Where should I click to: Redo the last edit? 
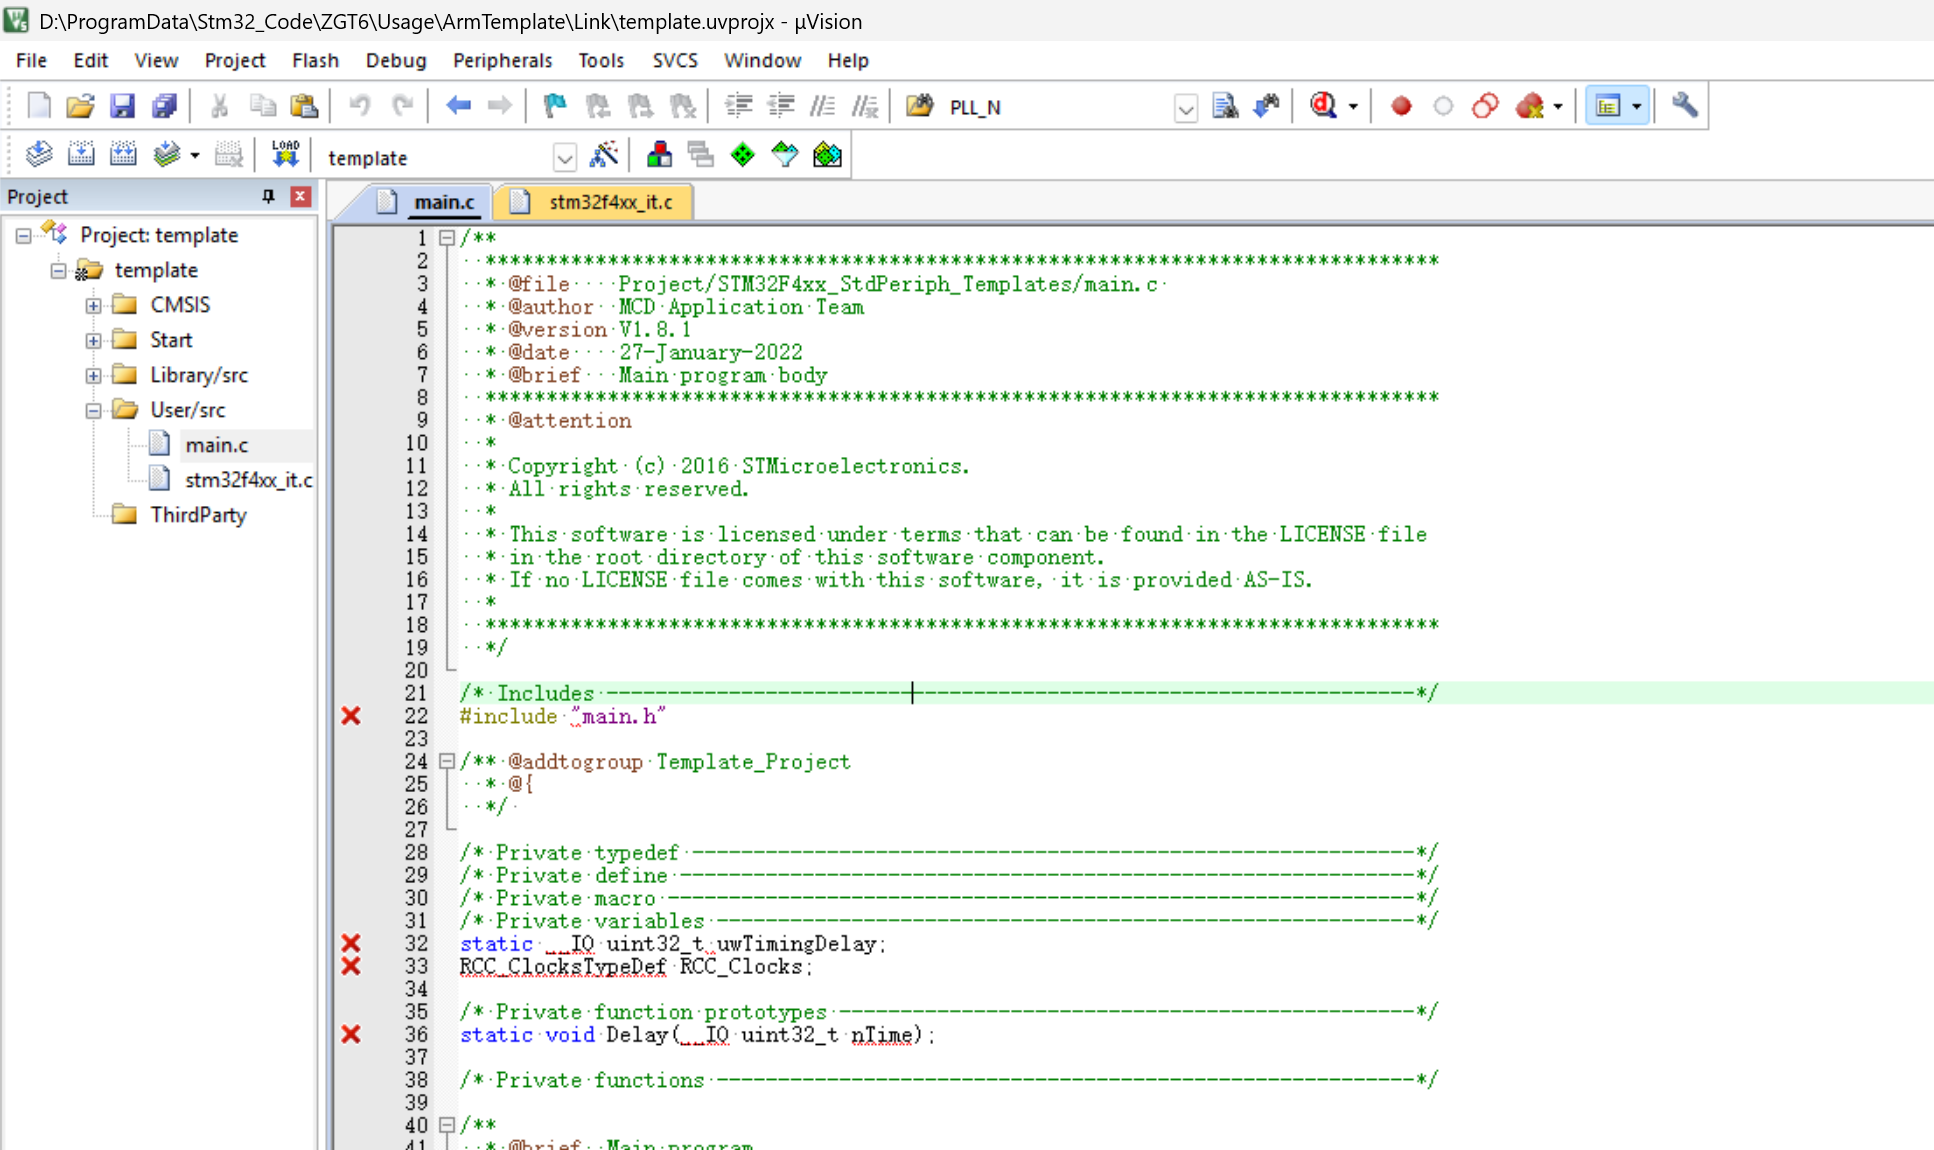click(x=402, y=106)
